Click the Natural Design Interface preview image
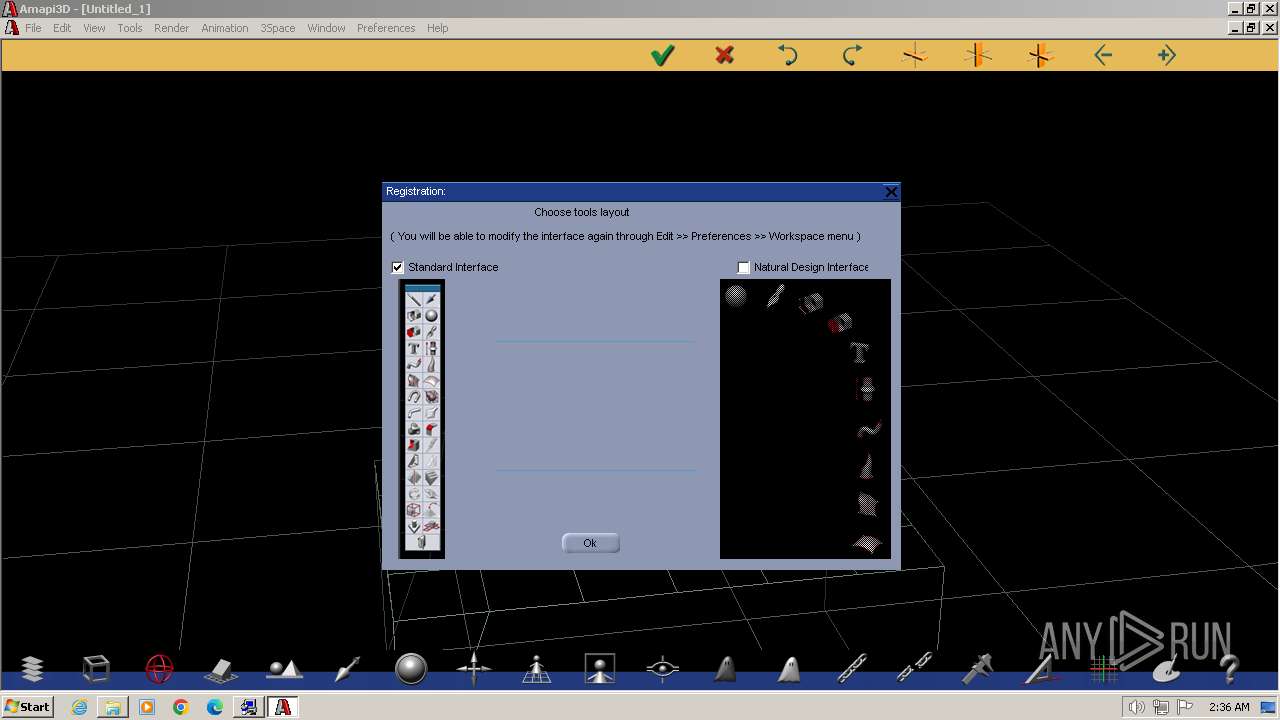Screen dimensions: 1280x720 [x=805, y=419]
